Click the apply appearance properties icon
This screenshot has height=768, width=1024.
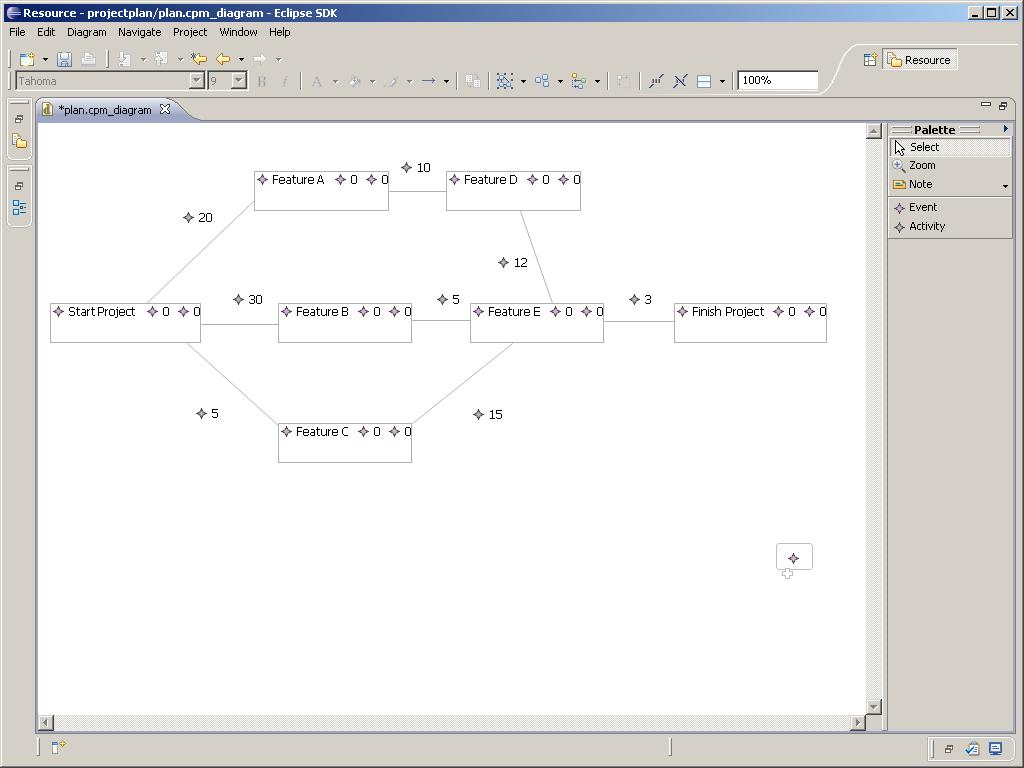coord(472,82)
